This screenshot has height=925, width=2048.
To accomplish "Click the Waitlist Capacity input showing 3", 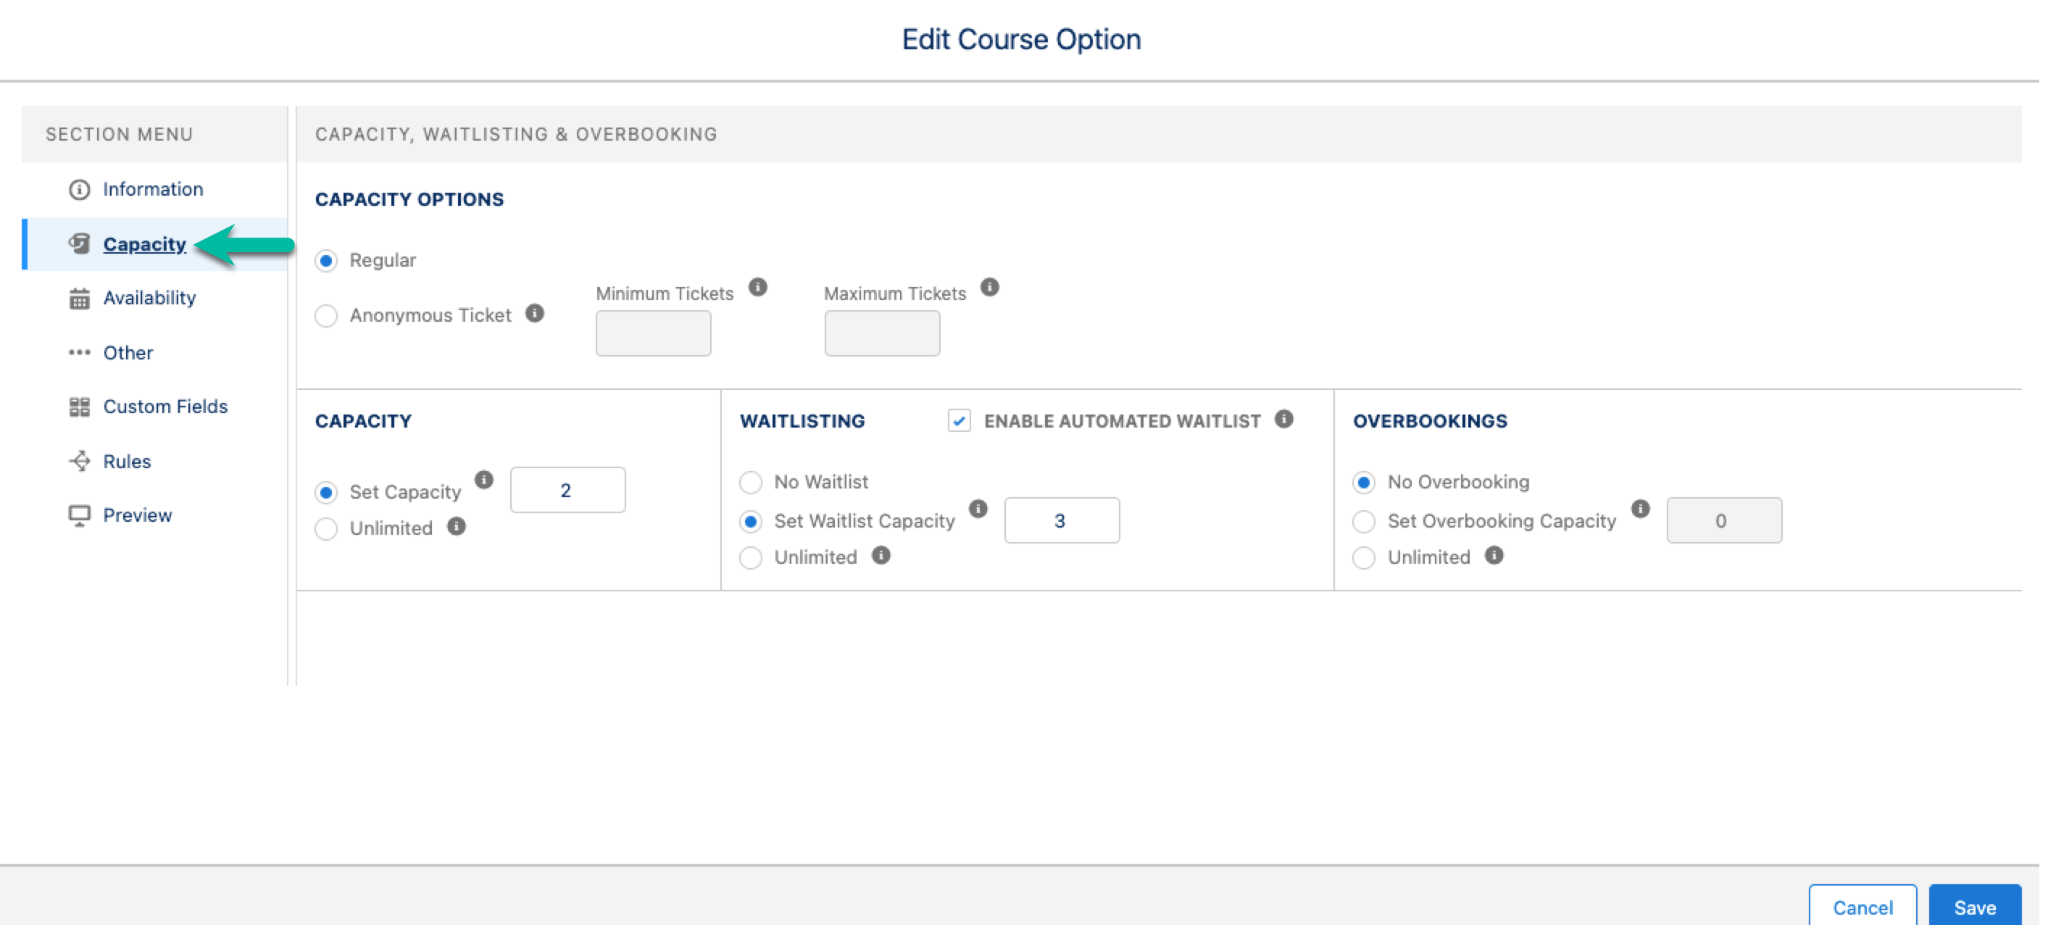I will [1062, 520].
